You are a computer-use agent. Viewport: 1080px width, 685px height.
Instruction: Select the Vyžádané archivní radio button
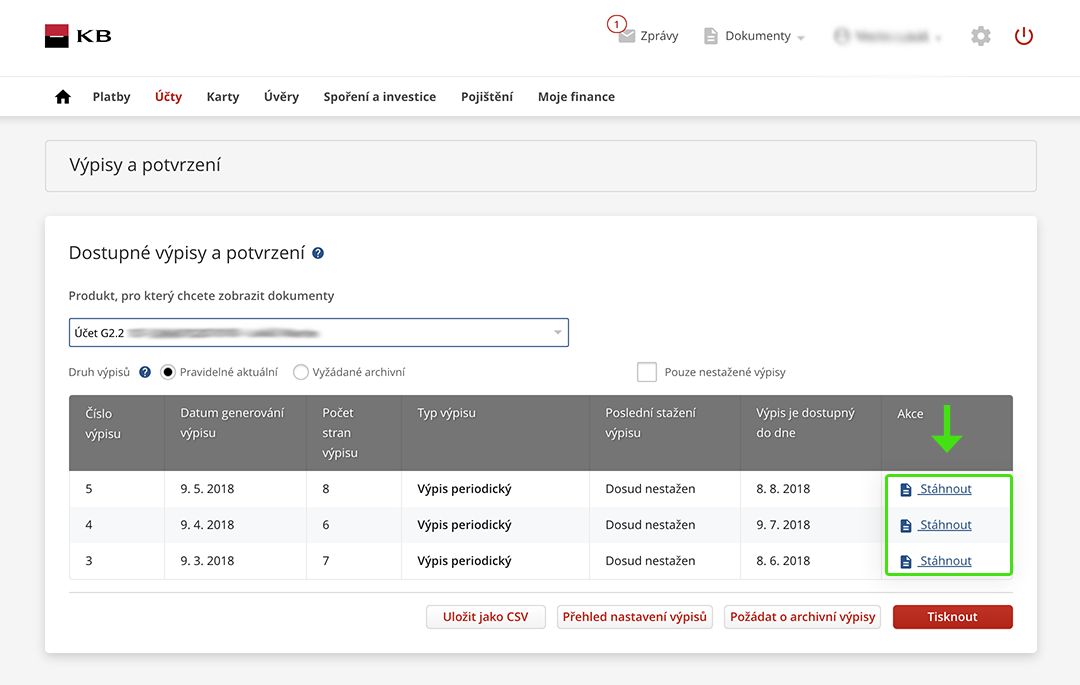[301, 372]
